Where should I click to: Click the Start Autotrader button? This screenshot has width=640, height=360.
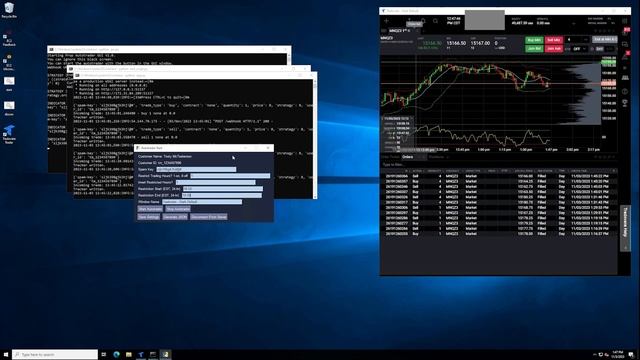coord(150,209)
